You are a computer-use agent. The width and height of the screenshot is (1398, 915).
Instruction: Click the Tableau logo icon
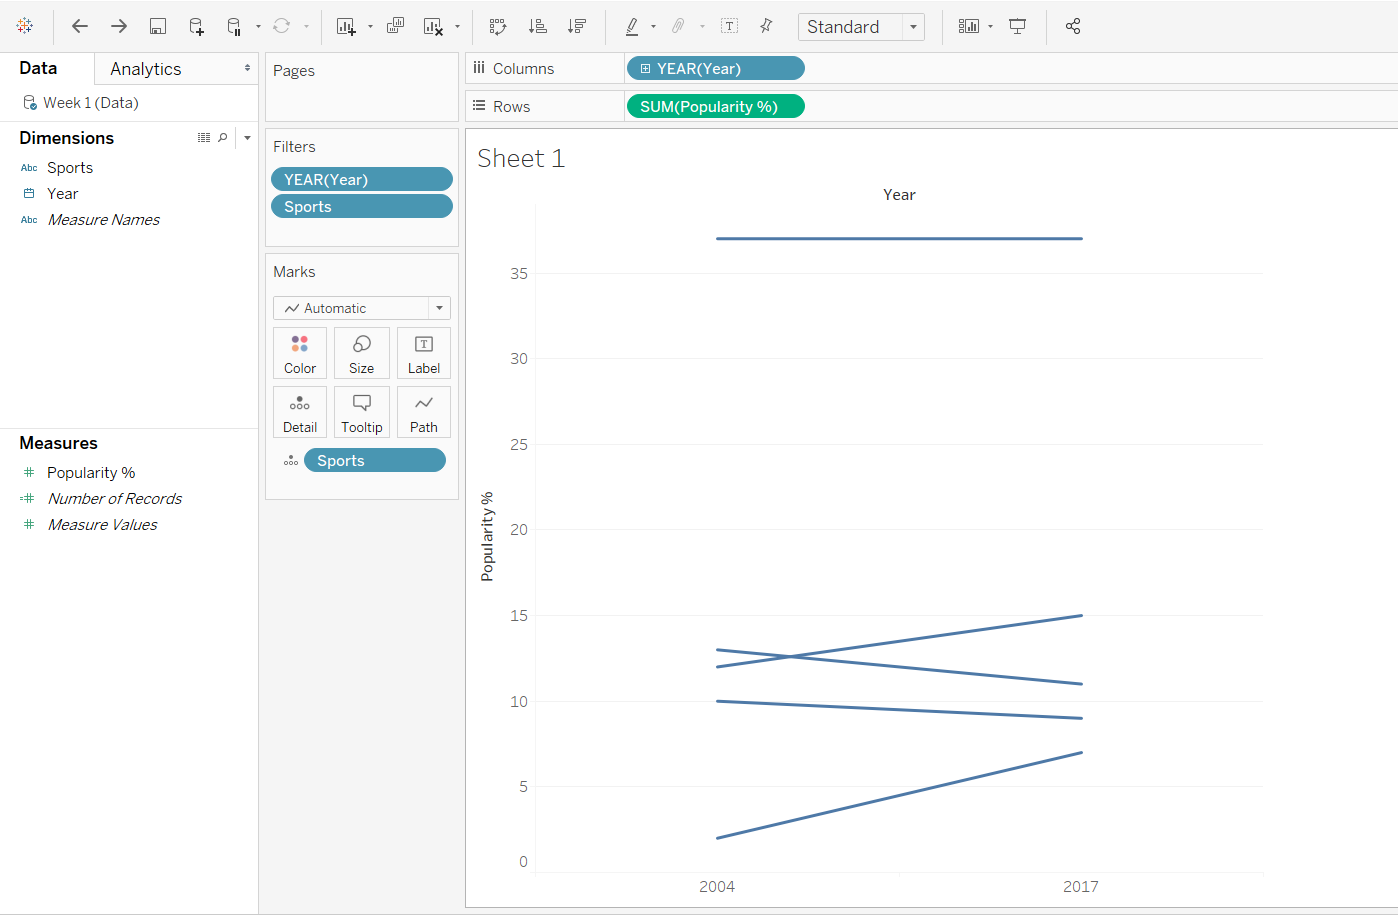tap(25, 26)
